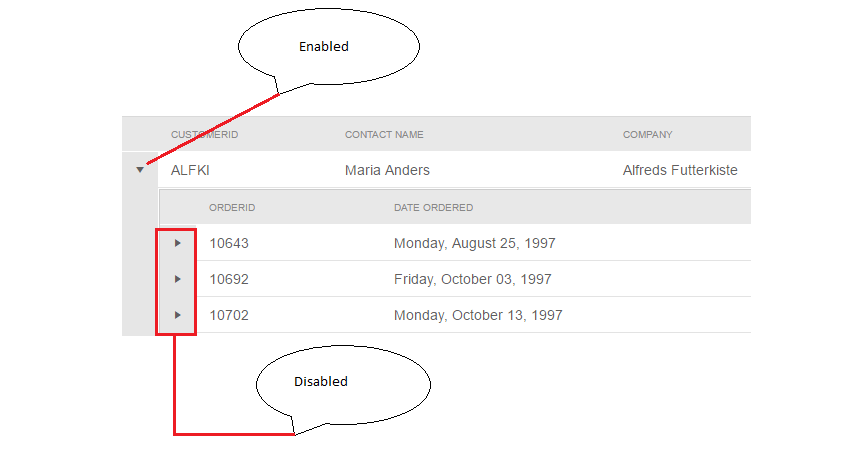Select order ID 10643 cell
847x460 pixels.
(229, 243)
